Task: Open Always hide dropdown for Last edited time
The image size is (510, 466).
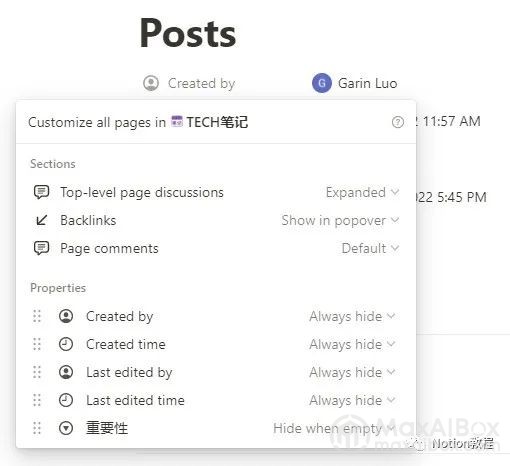Action: pyautogui.click(x=352, y=400)
